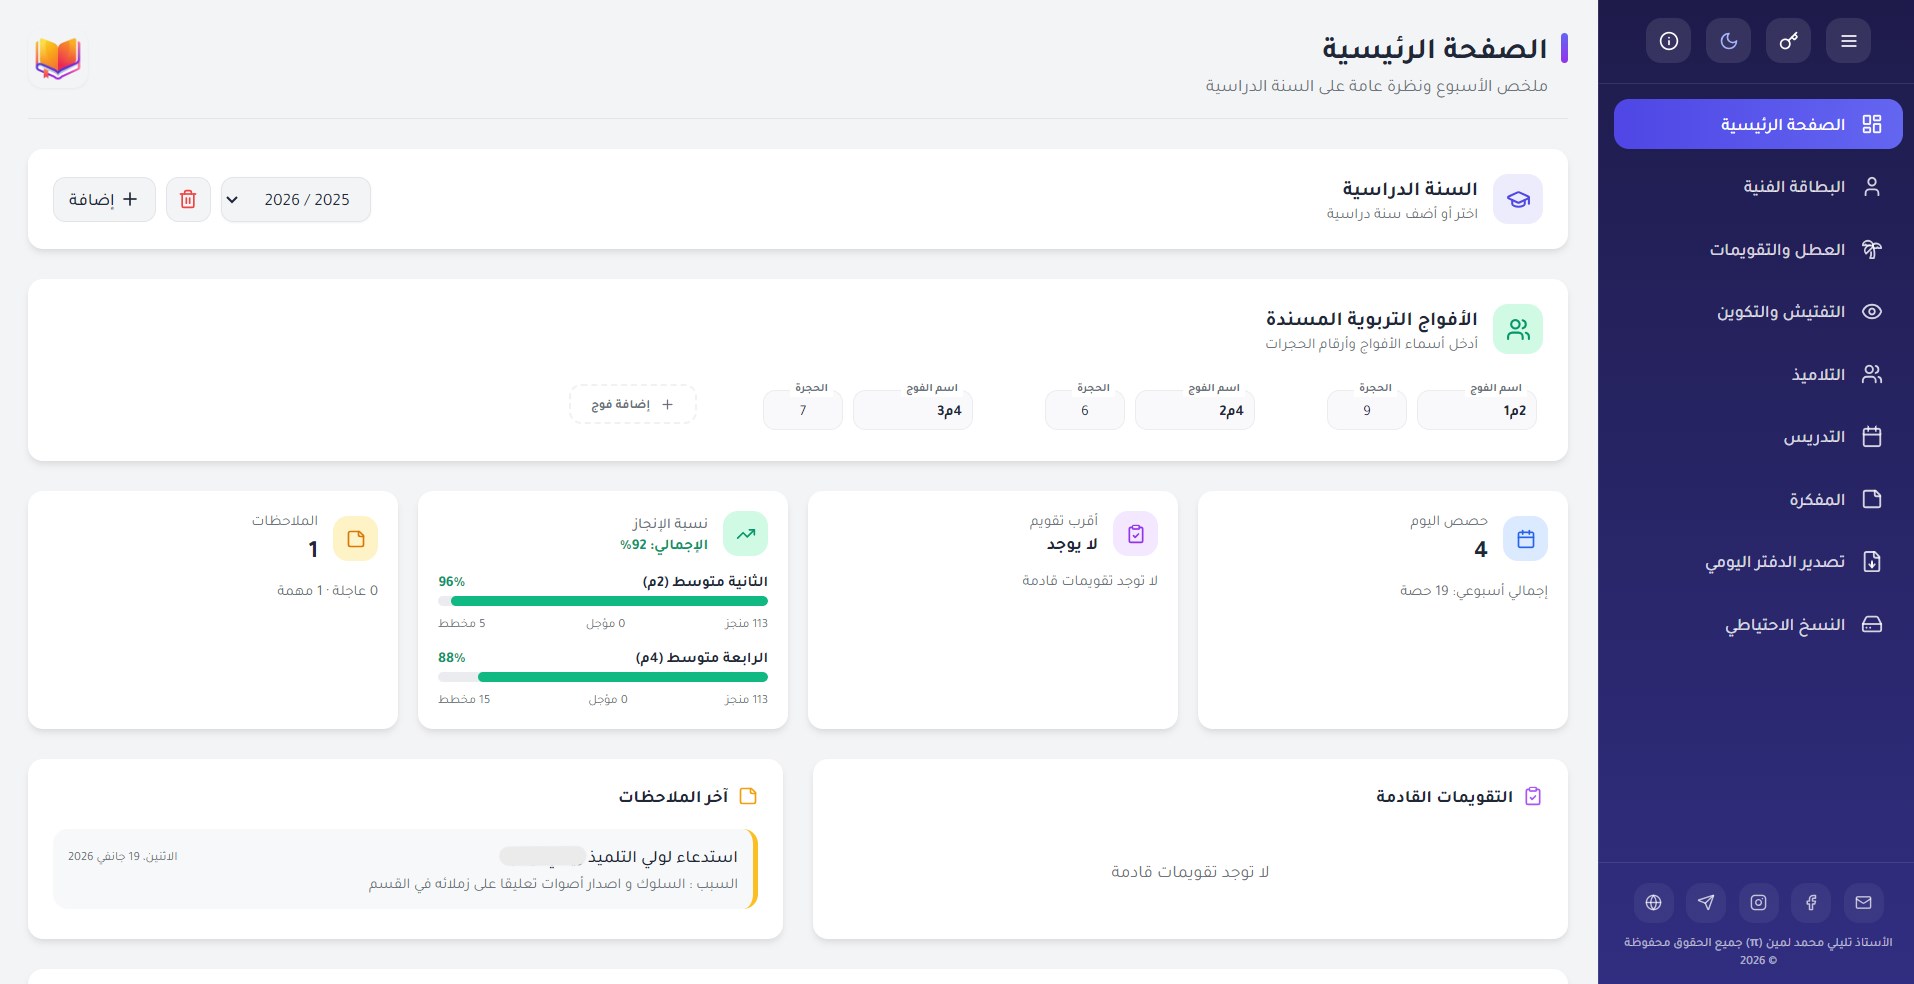Image resolution: width=1914 pixels, height=984 pixels.
Task: Open the استدعاء لولي التلميذ note entry
Action: pyautogui.click(x=405, y=869)
